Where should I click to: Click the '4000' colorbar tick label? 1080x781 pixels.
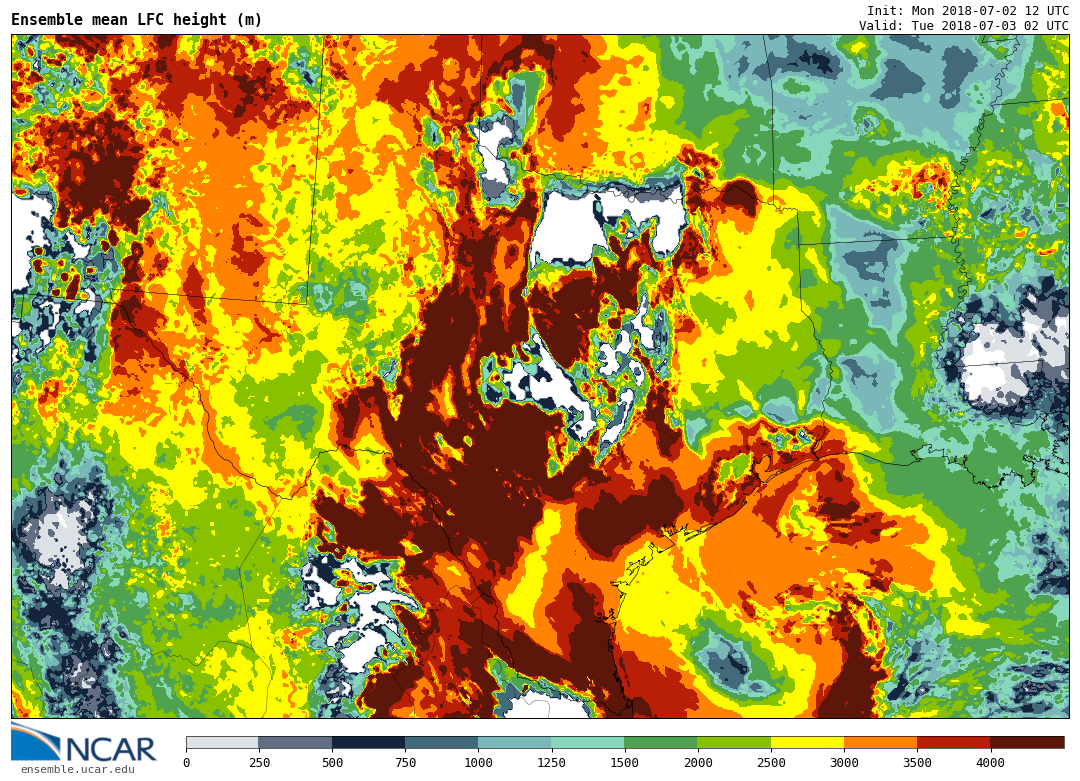point(990,763)
